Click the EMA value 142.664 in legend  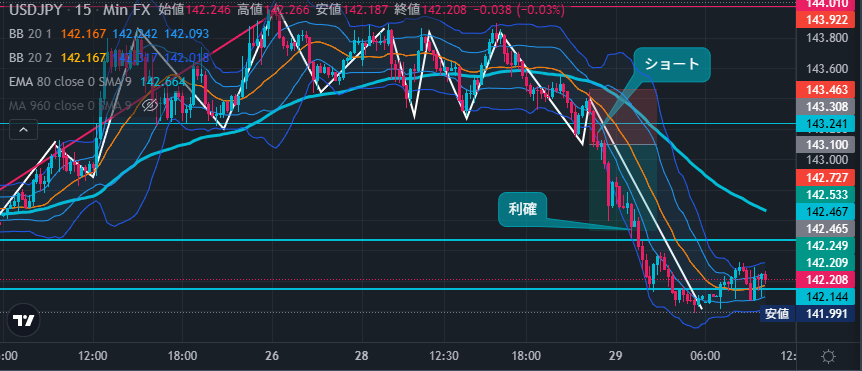[162, 81]
